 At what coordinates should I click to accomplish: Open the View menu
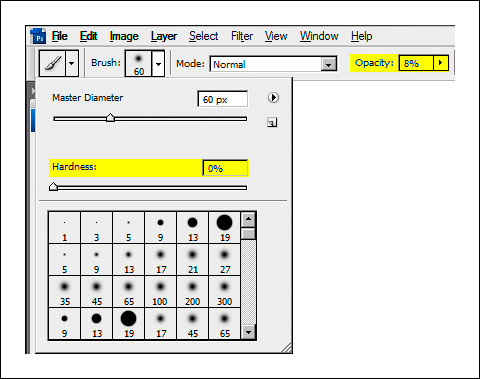[276, 36]
